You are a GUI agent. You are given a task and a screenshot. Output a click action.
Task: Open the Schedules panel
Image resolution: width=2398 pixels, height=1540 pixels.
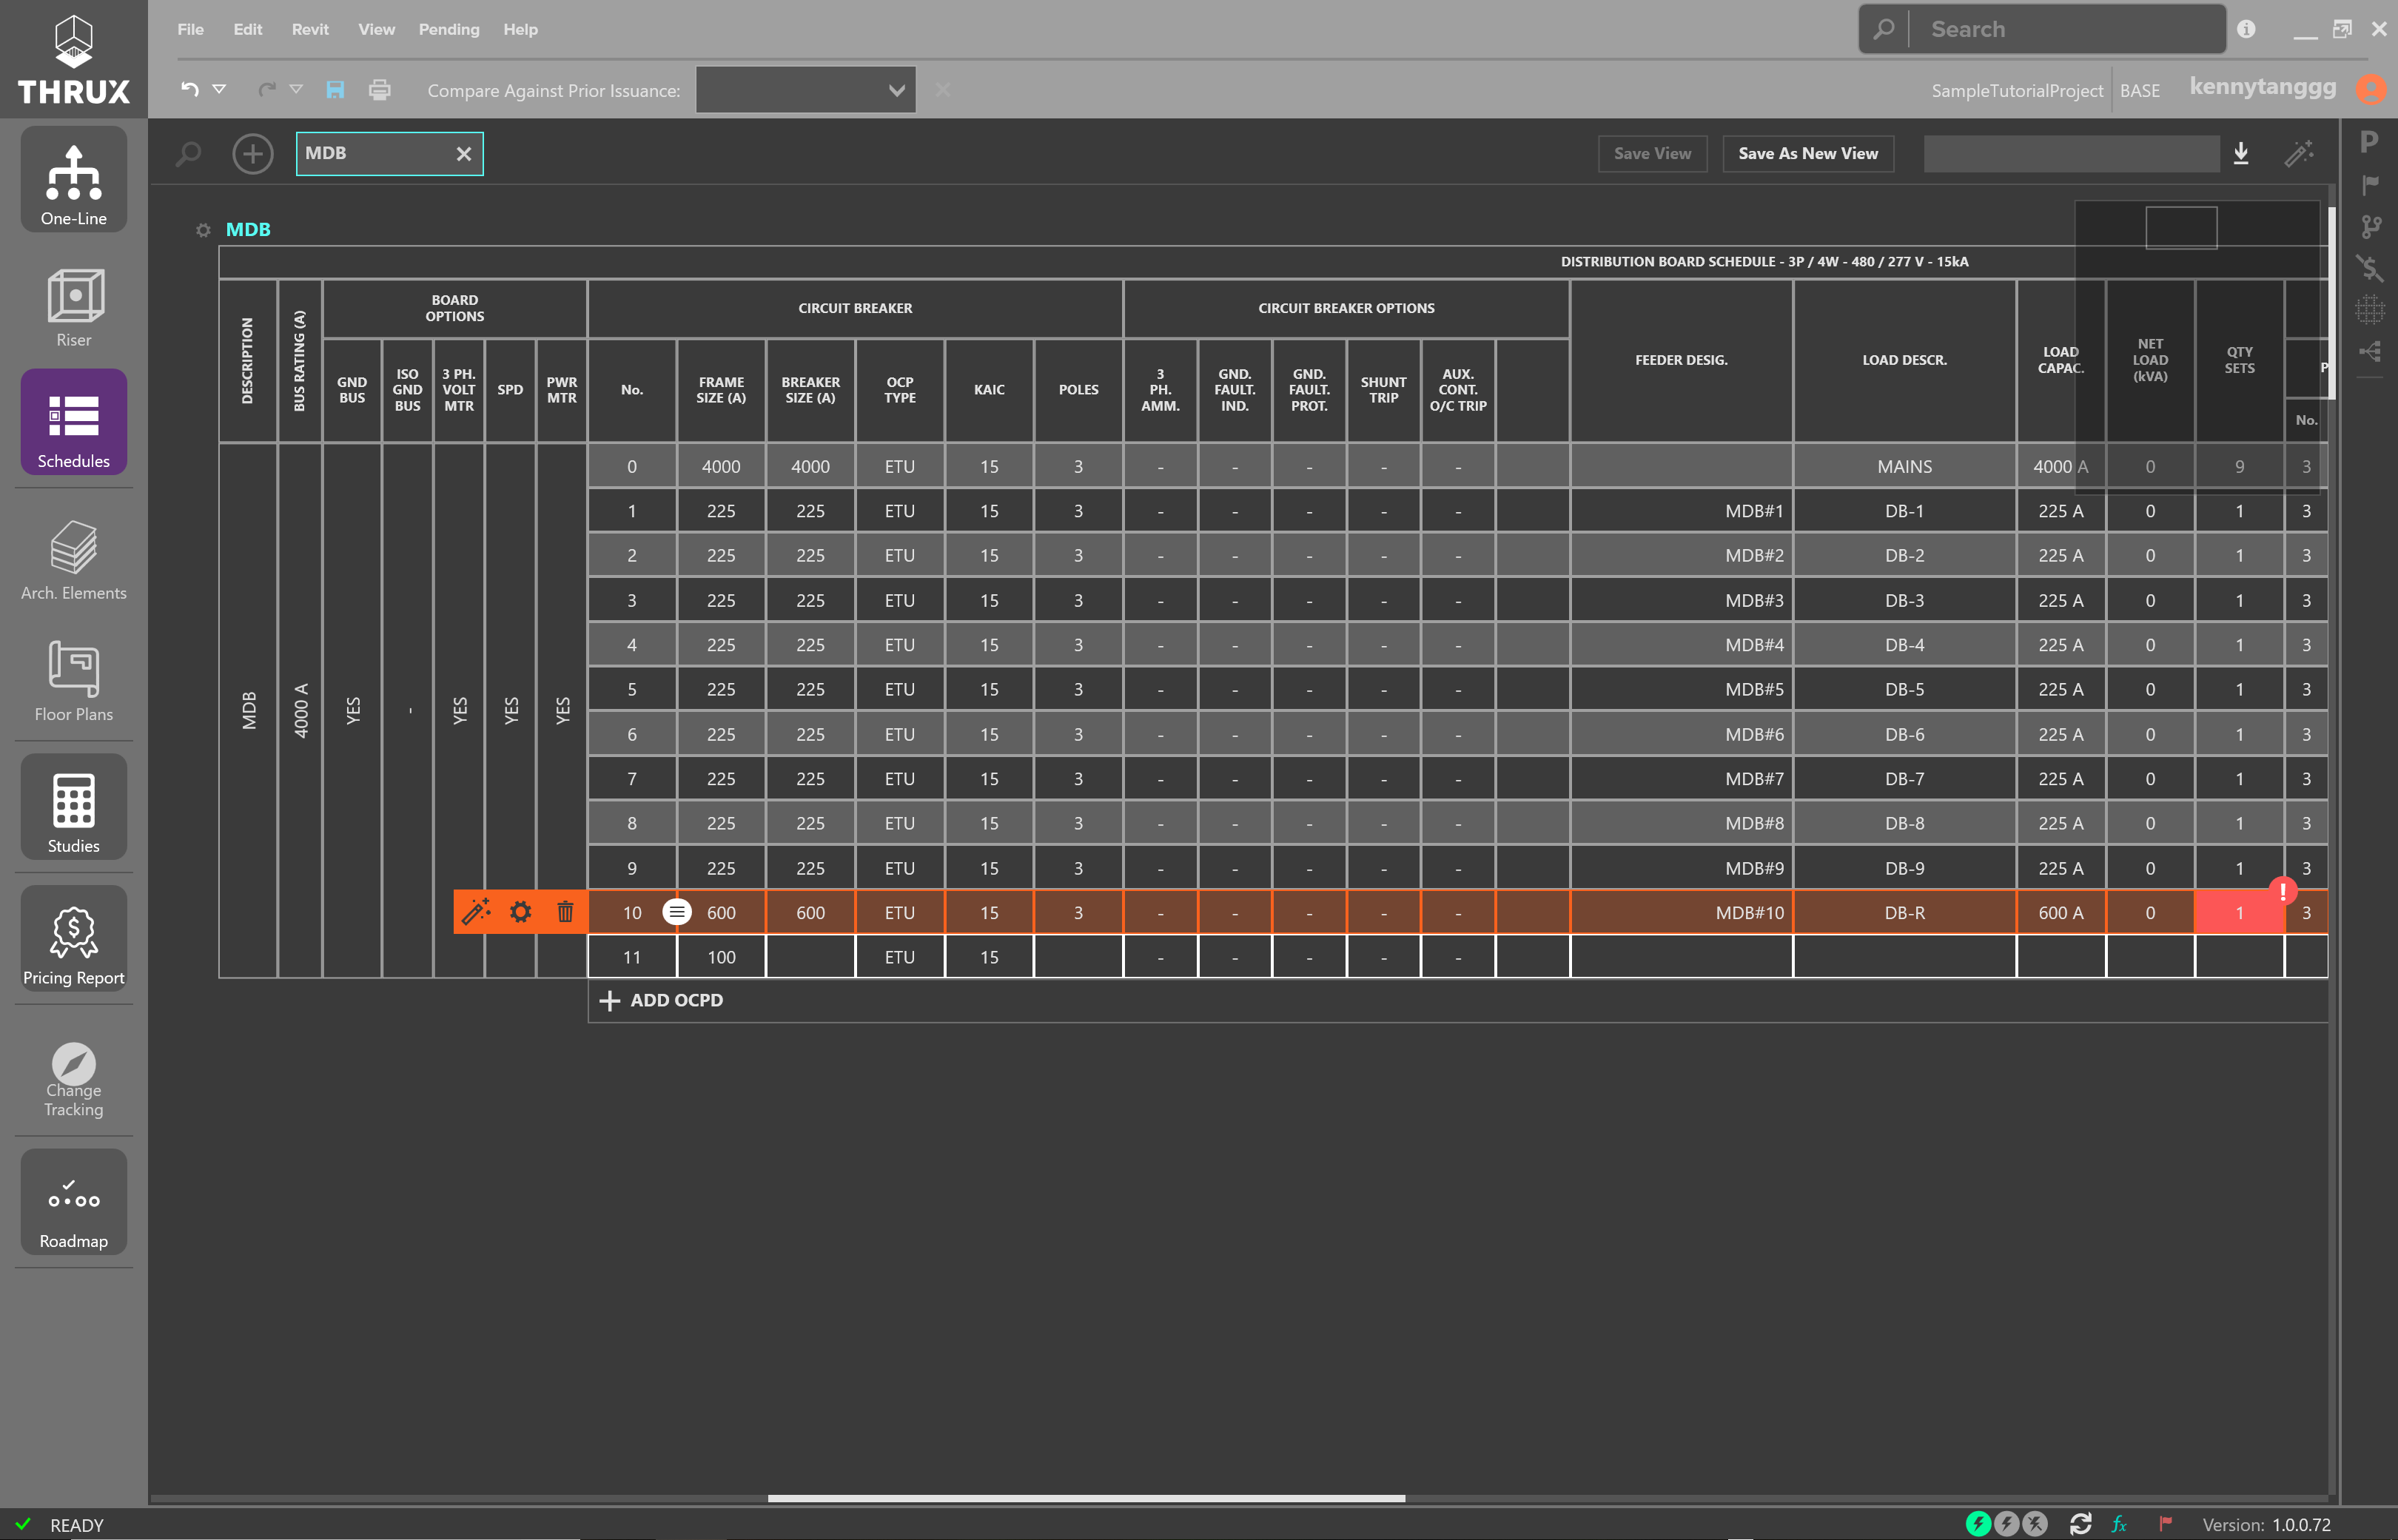(x=73, y=422)
